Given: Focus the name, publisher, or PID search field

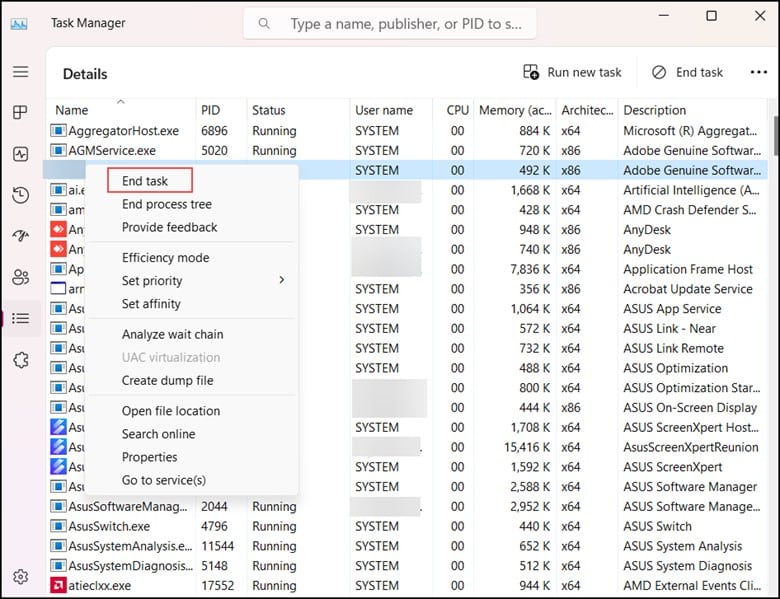Looking at the screenshot, I should (x=390, y=23).
